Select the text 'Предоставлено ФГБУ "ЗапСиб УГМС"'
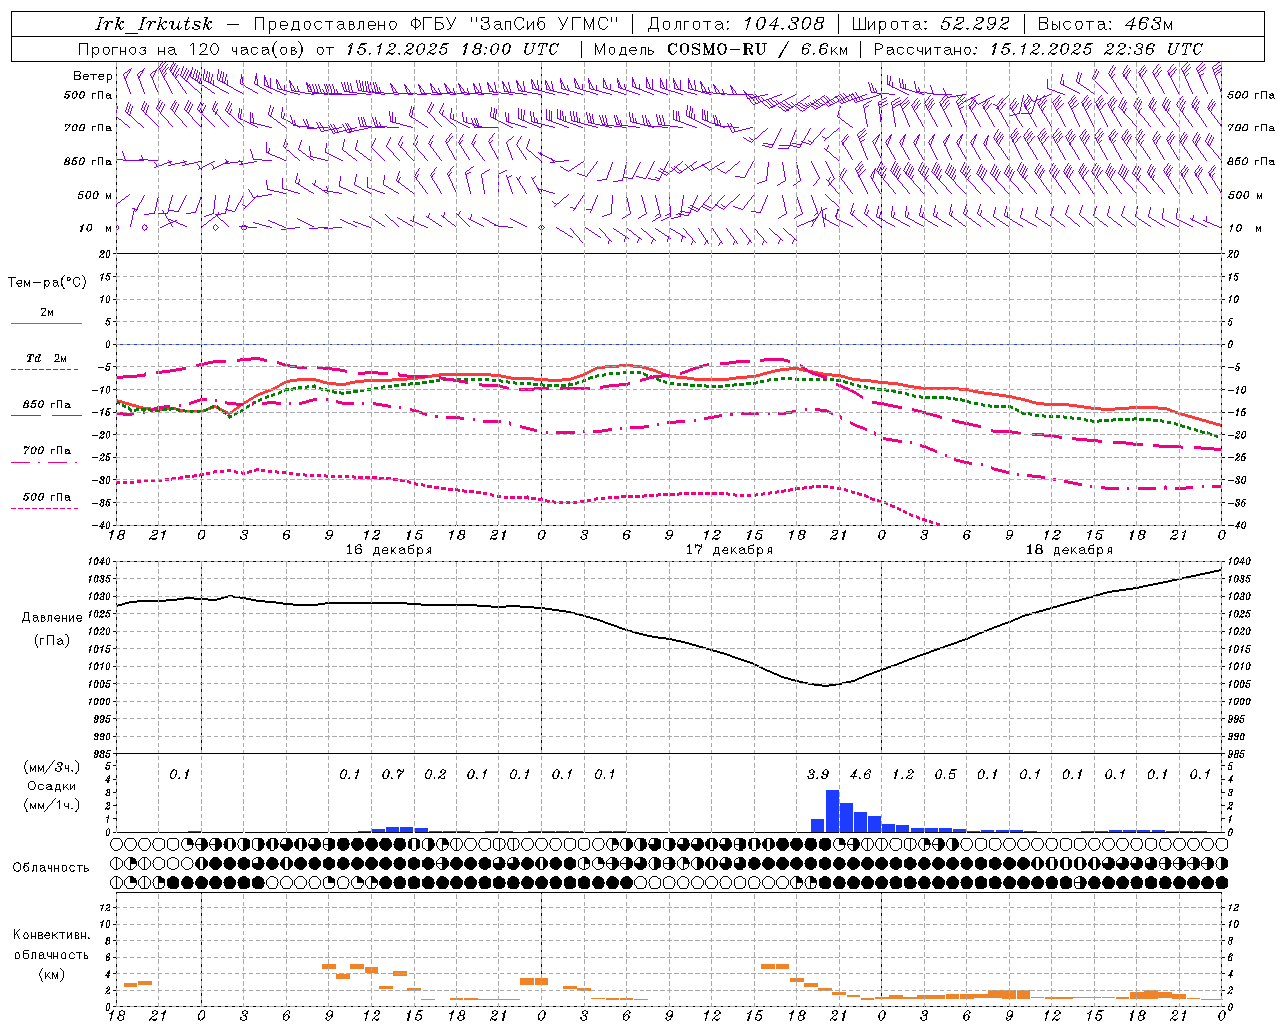This screenshot has width=1280, height=1024. click(x=436, y=24)
